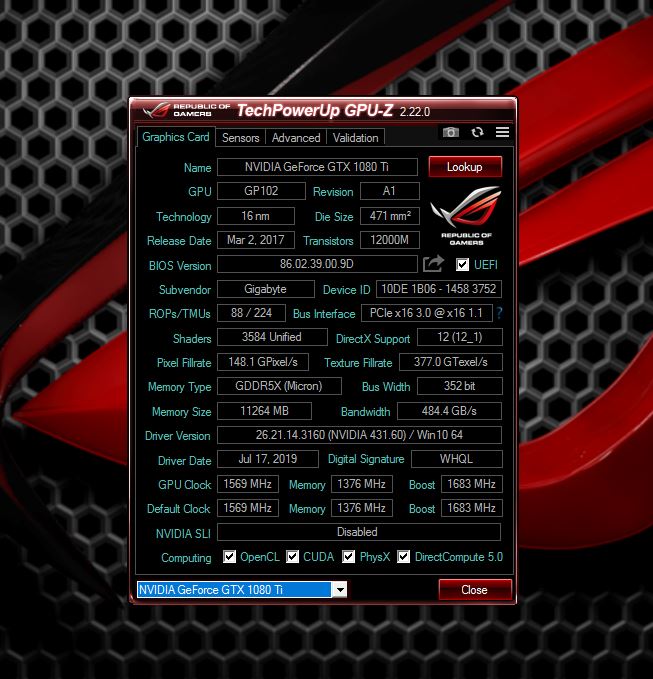Click the Bus Interface question mark
The width and height of the screenshot is (653, 679).
[499, 313]
